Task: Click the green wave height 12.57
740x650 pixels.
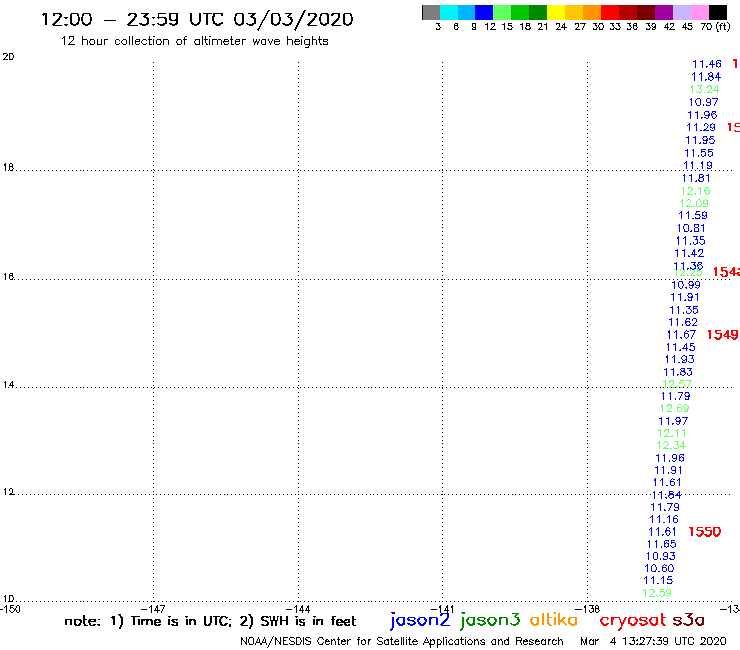Action: point(677,384)
